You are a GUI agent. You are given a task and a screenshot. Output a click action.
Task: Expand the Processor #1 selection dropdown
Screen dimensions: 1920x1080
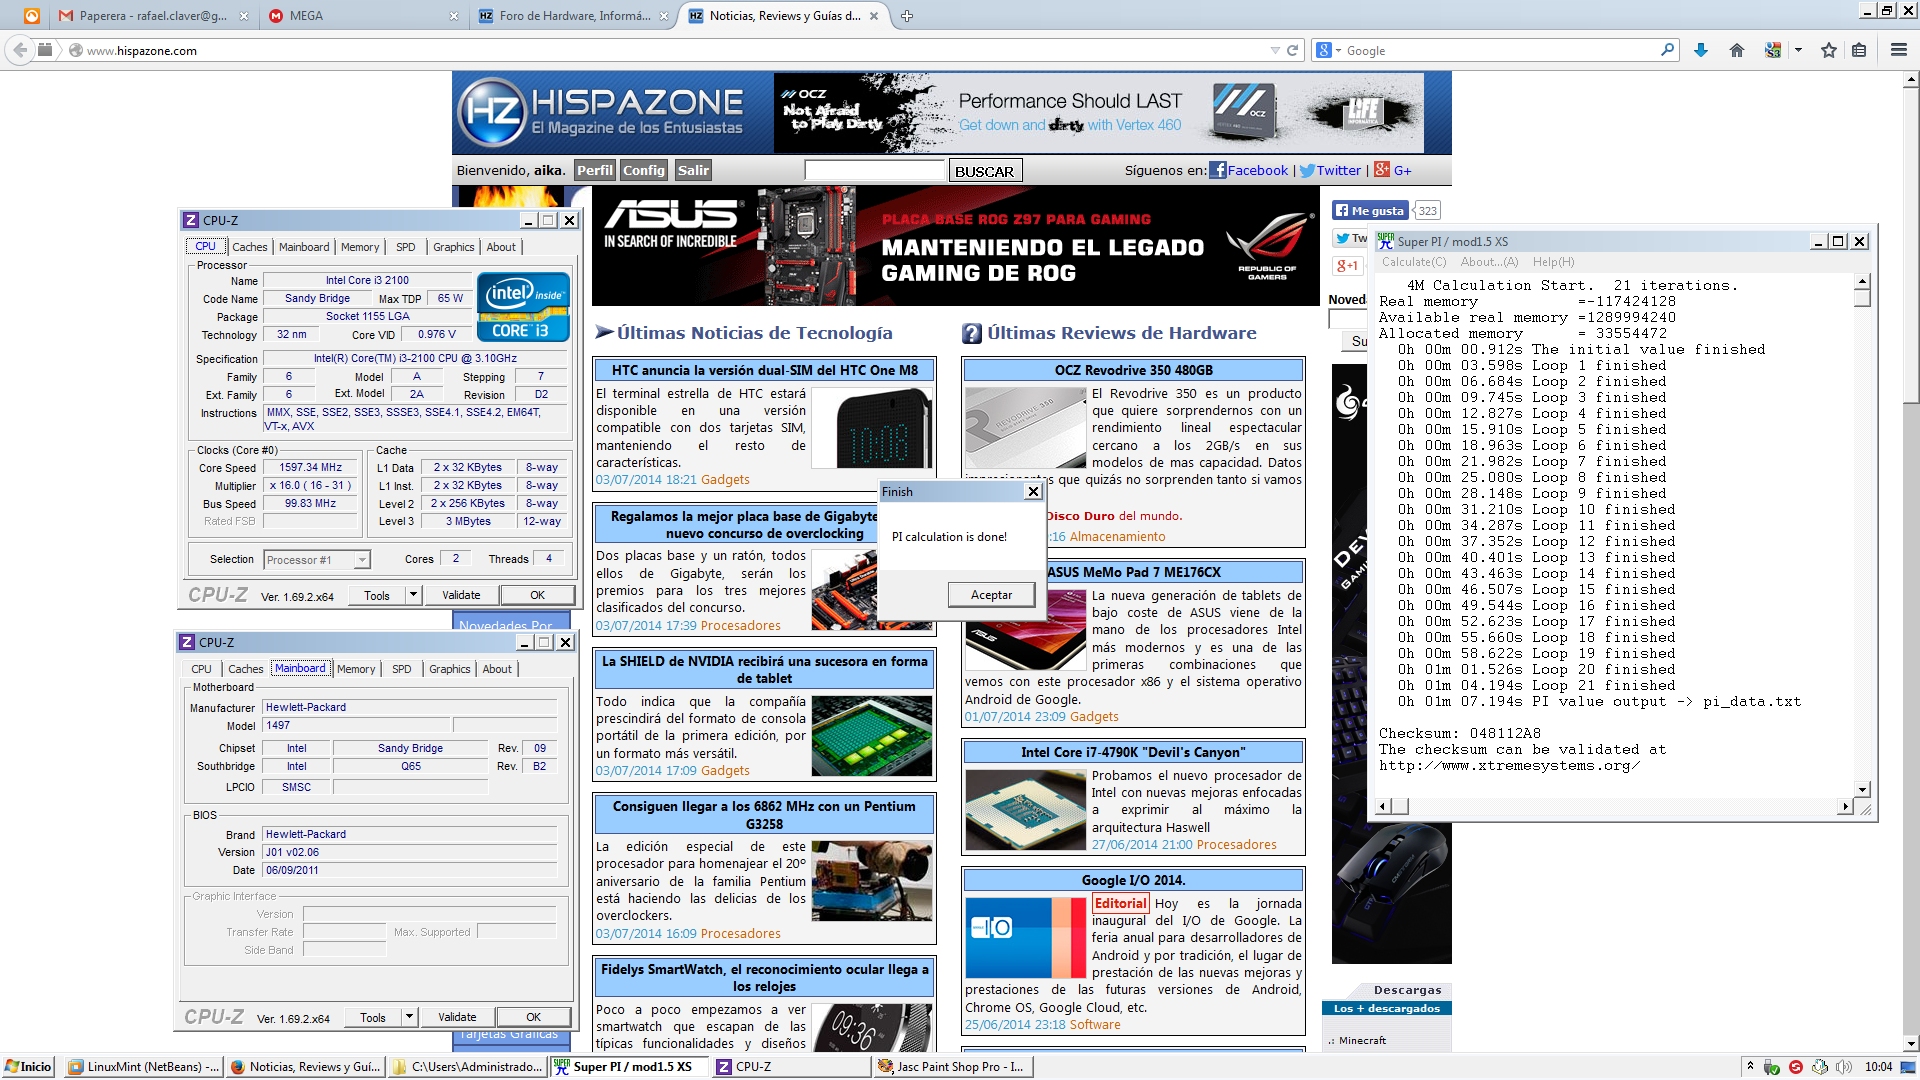[362, 560]
